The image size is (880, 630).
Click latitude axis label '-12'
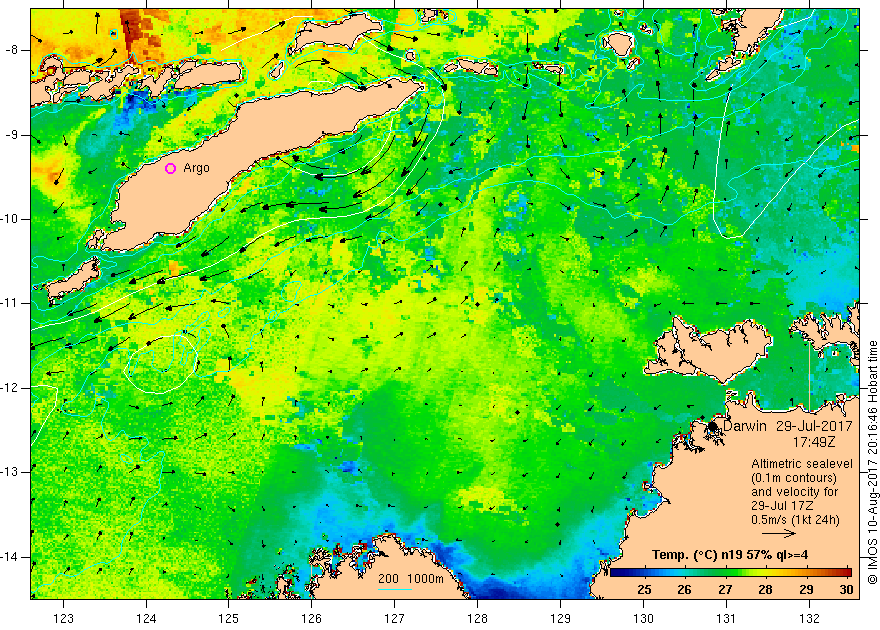click(x=10, y=388)
